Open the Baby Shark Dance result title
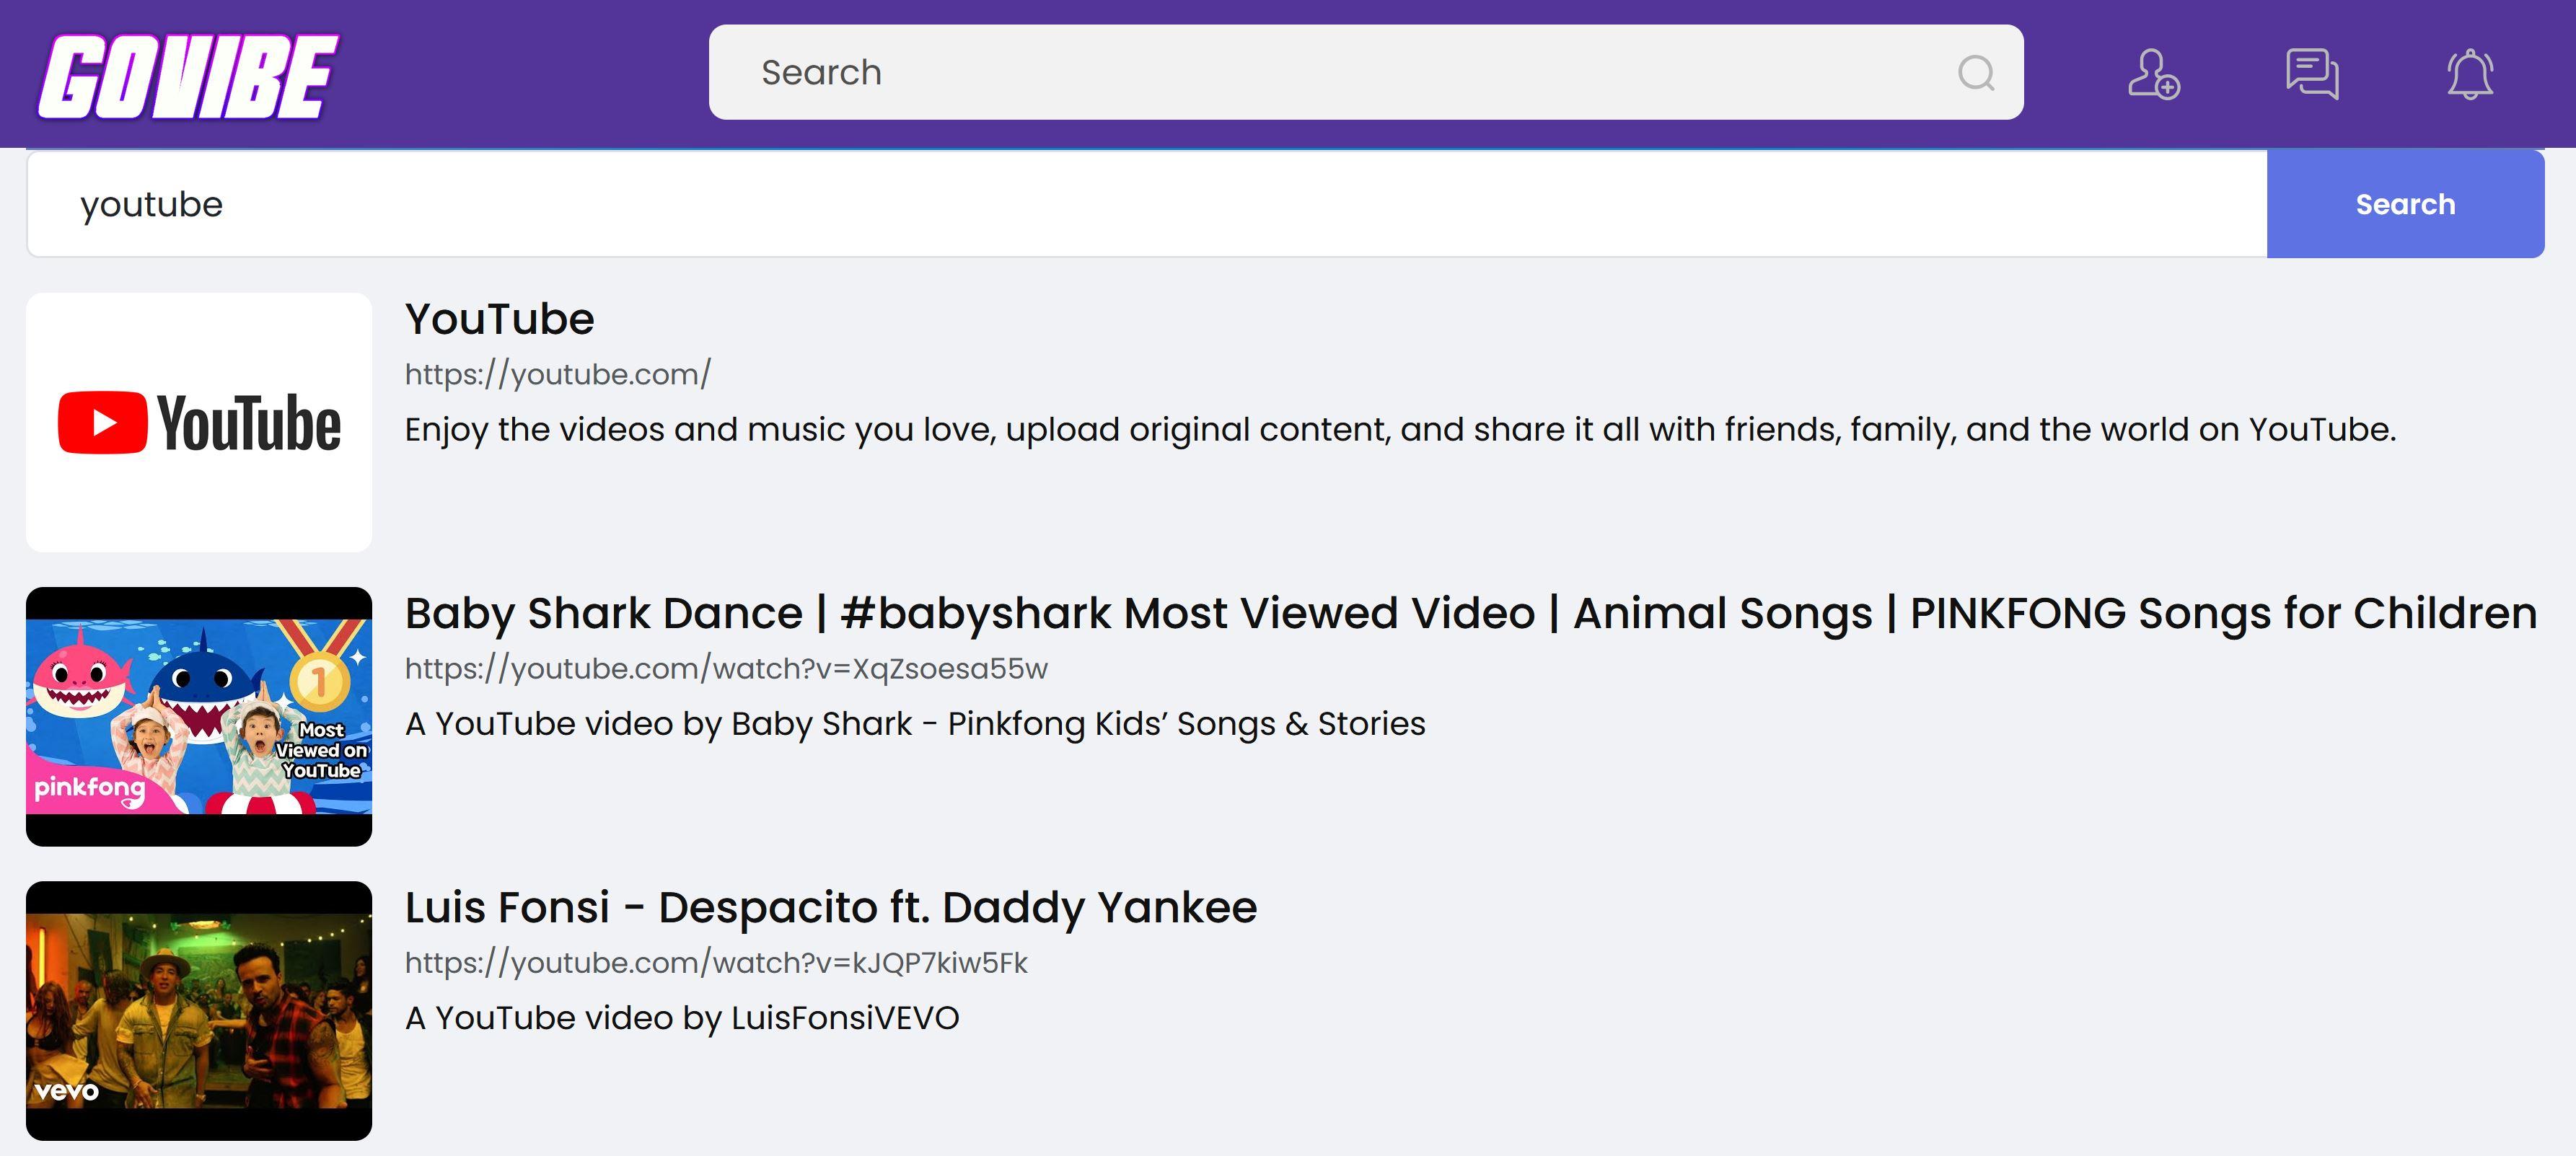The image size is (2576, 1156). [1470, 613]
